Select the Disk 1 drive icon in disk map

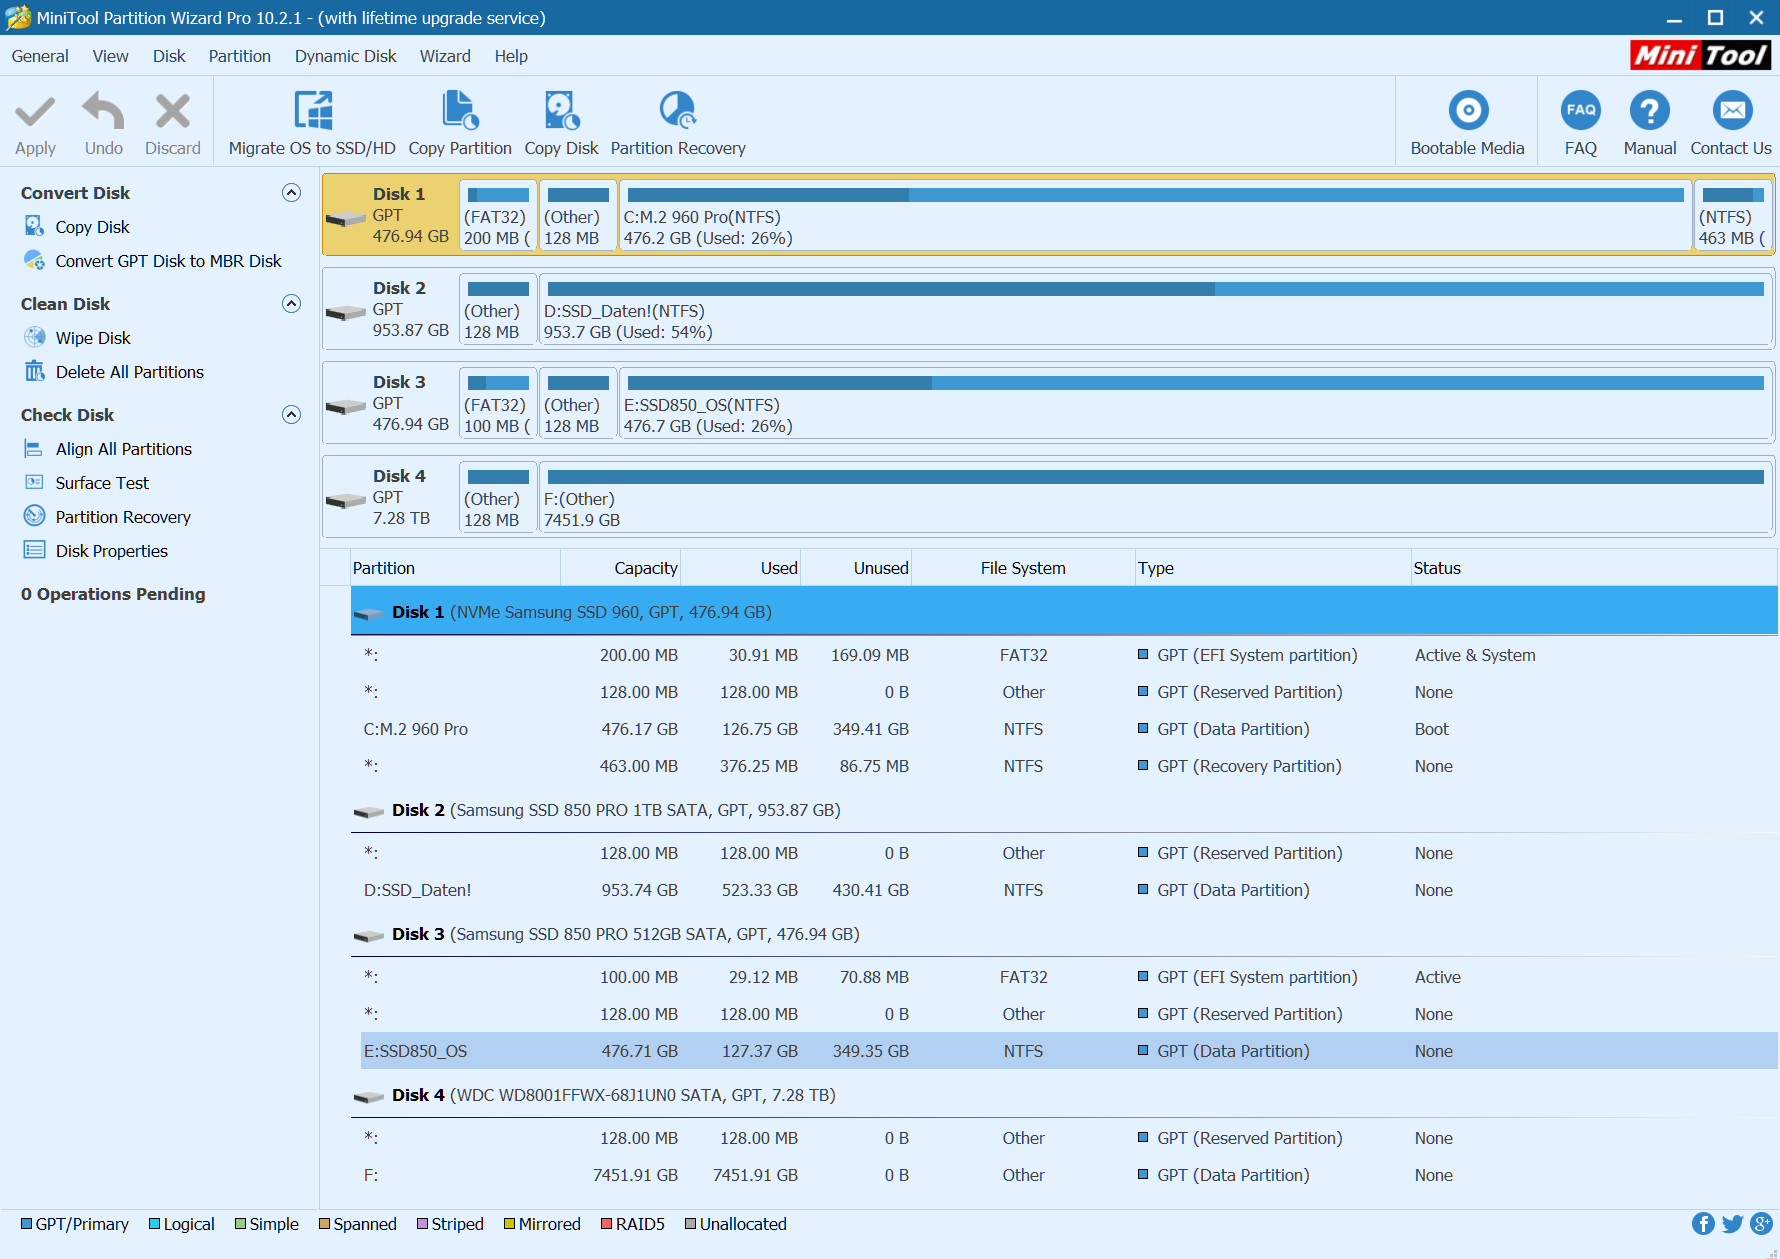click(x=346, y=218)
